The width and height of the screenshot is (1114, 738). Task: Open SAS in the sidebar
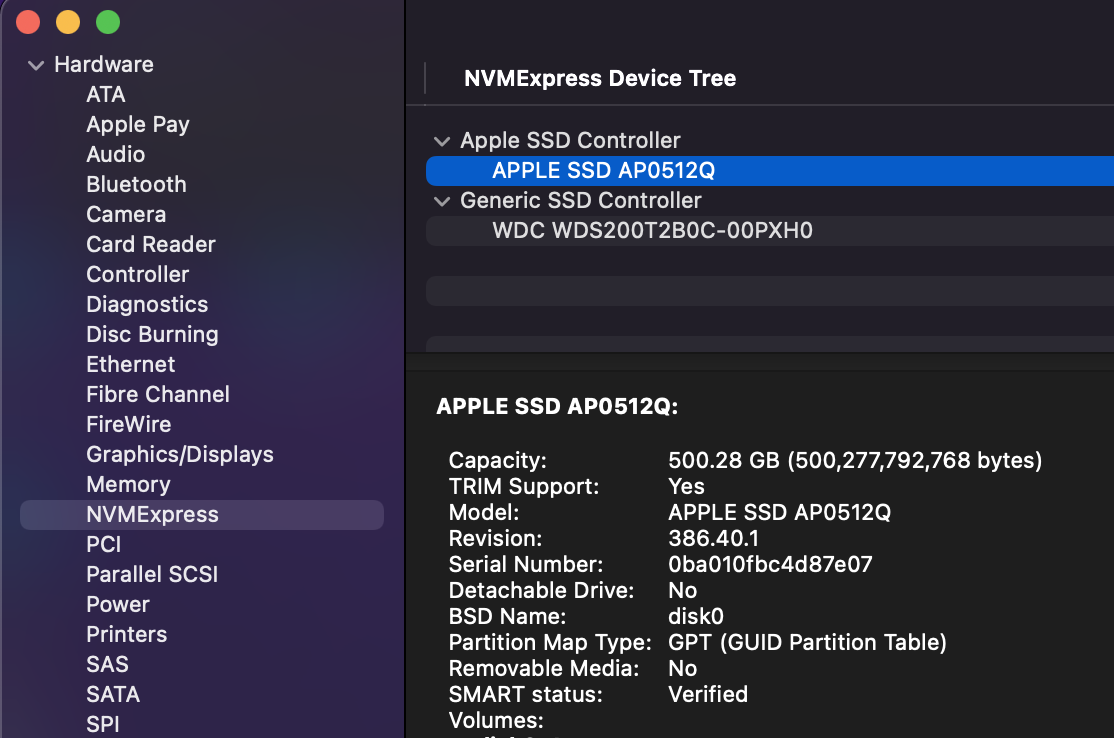coord(107,664)
